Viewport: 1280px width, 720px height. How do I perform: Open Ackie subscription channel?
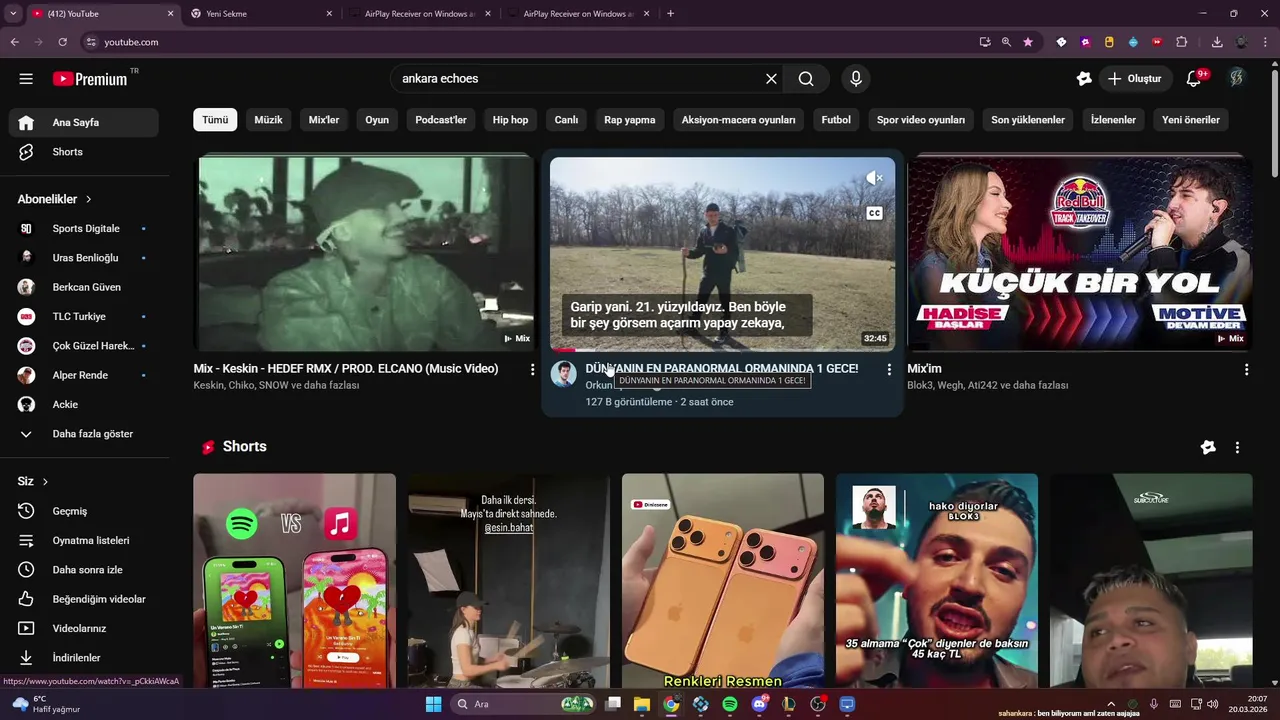tap(84, 404)
